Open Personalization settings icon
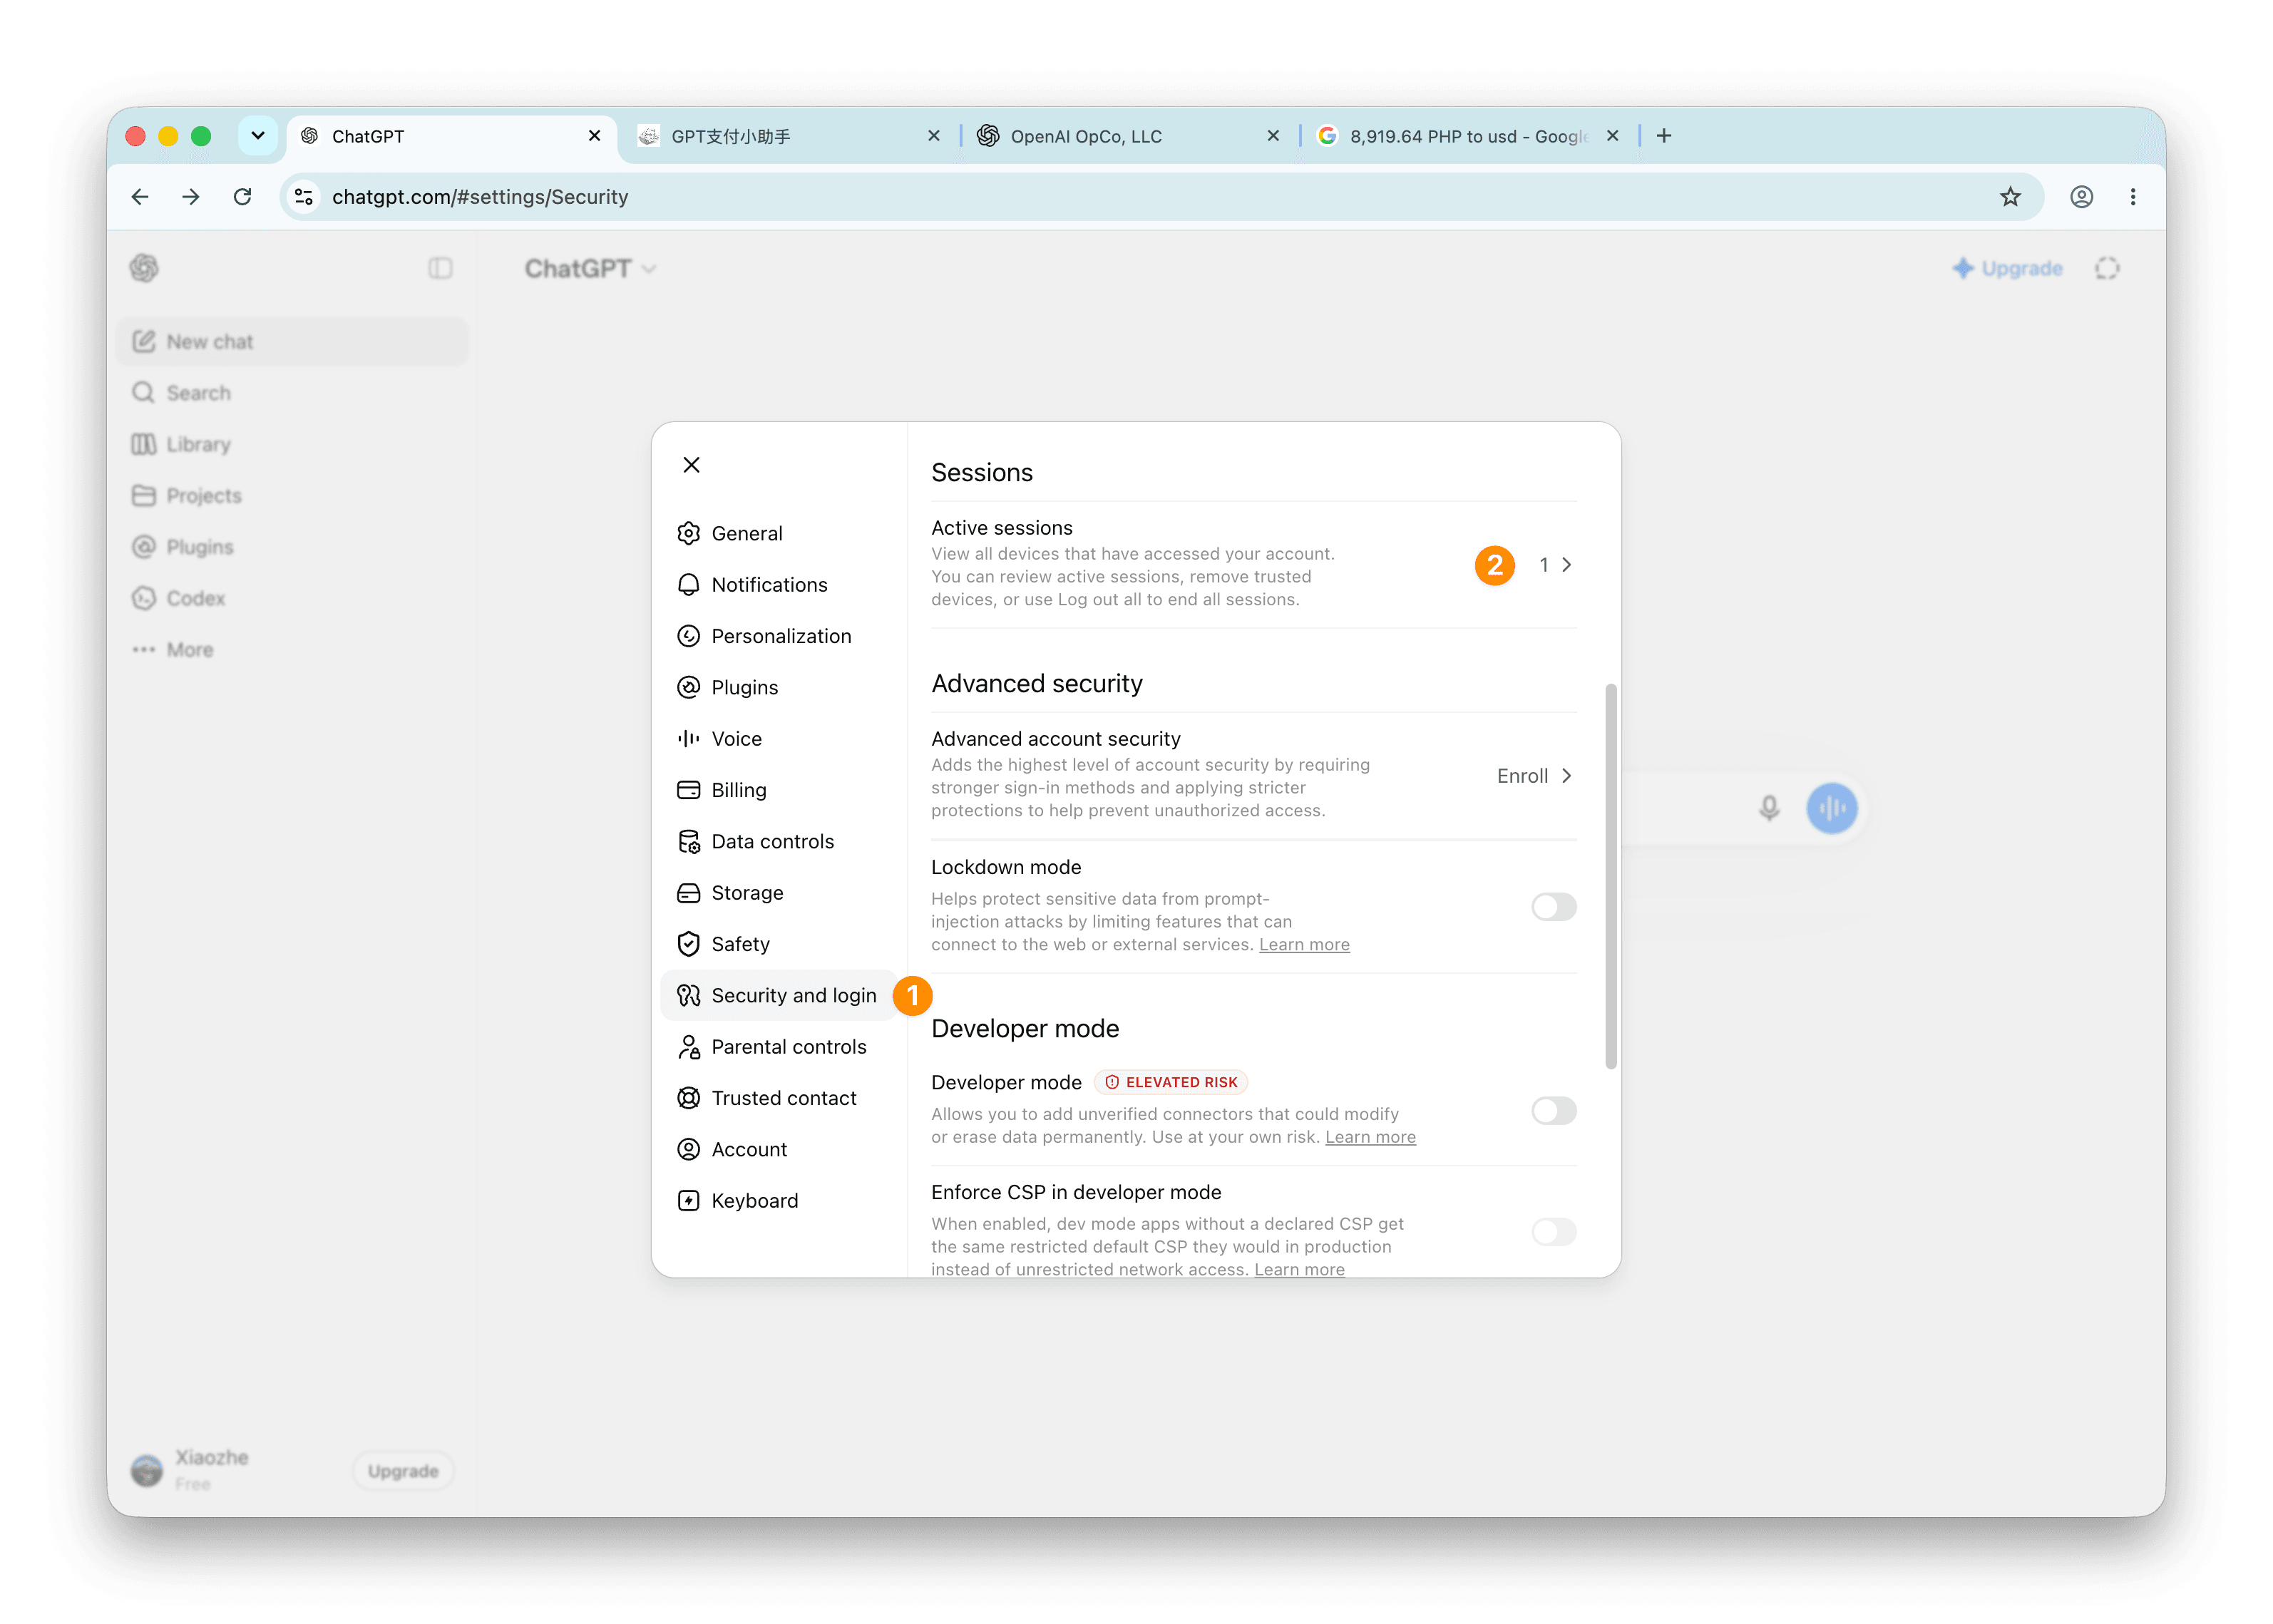Image resolution: width=2273 pixels, height=1624 pixels. click(688, 636)
